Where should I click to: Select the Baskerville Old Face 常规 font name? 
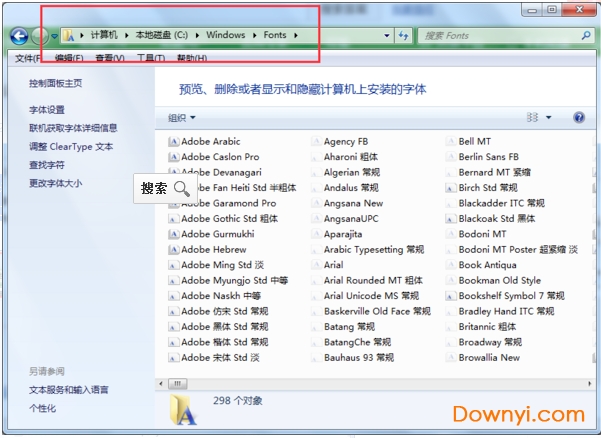[x=377, y=312]
